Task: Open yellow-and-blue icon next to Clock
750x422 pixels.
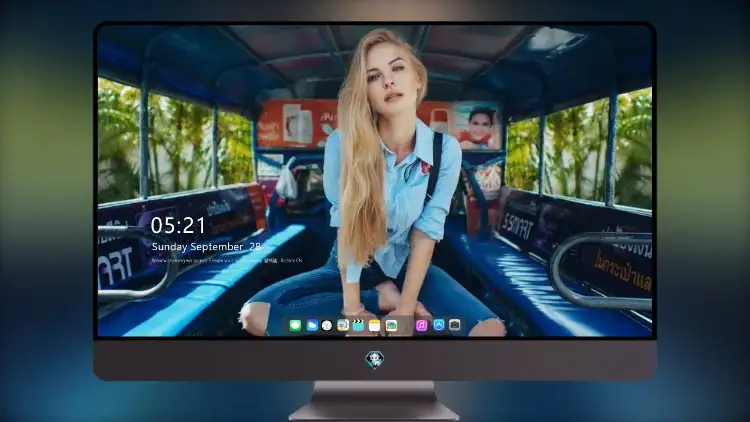Action: 343,325
